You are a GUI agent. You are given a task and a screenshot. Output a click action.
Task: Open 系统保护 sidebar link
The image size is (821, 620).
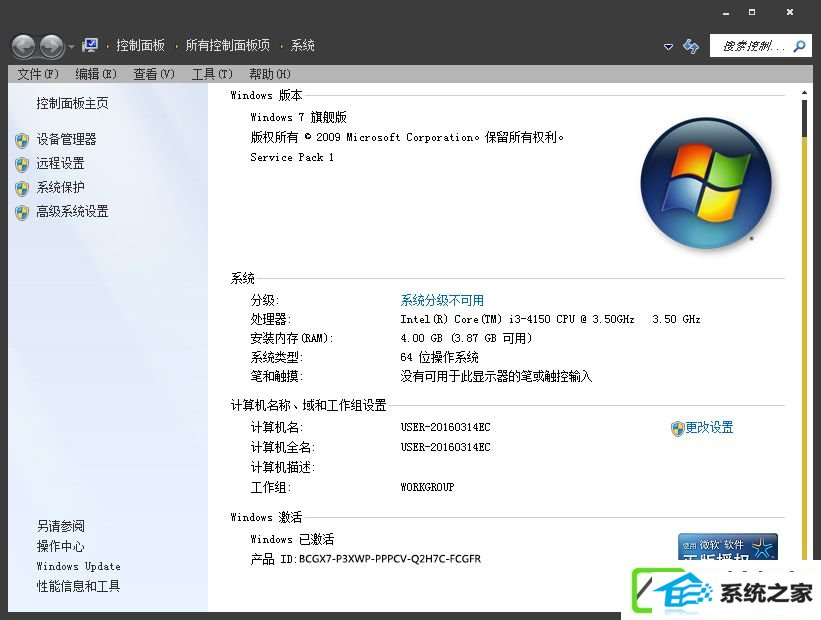[x=60, y=187]
